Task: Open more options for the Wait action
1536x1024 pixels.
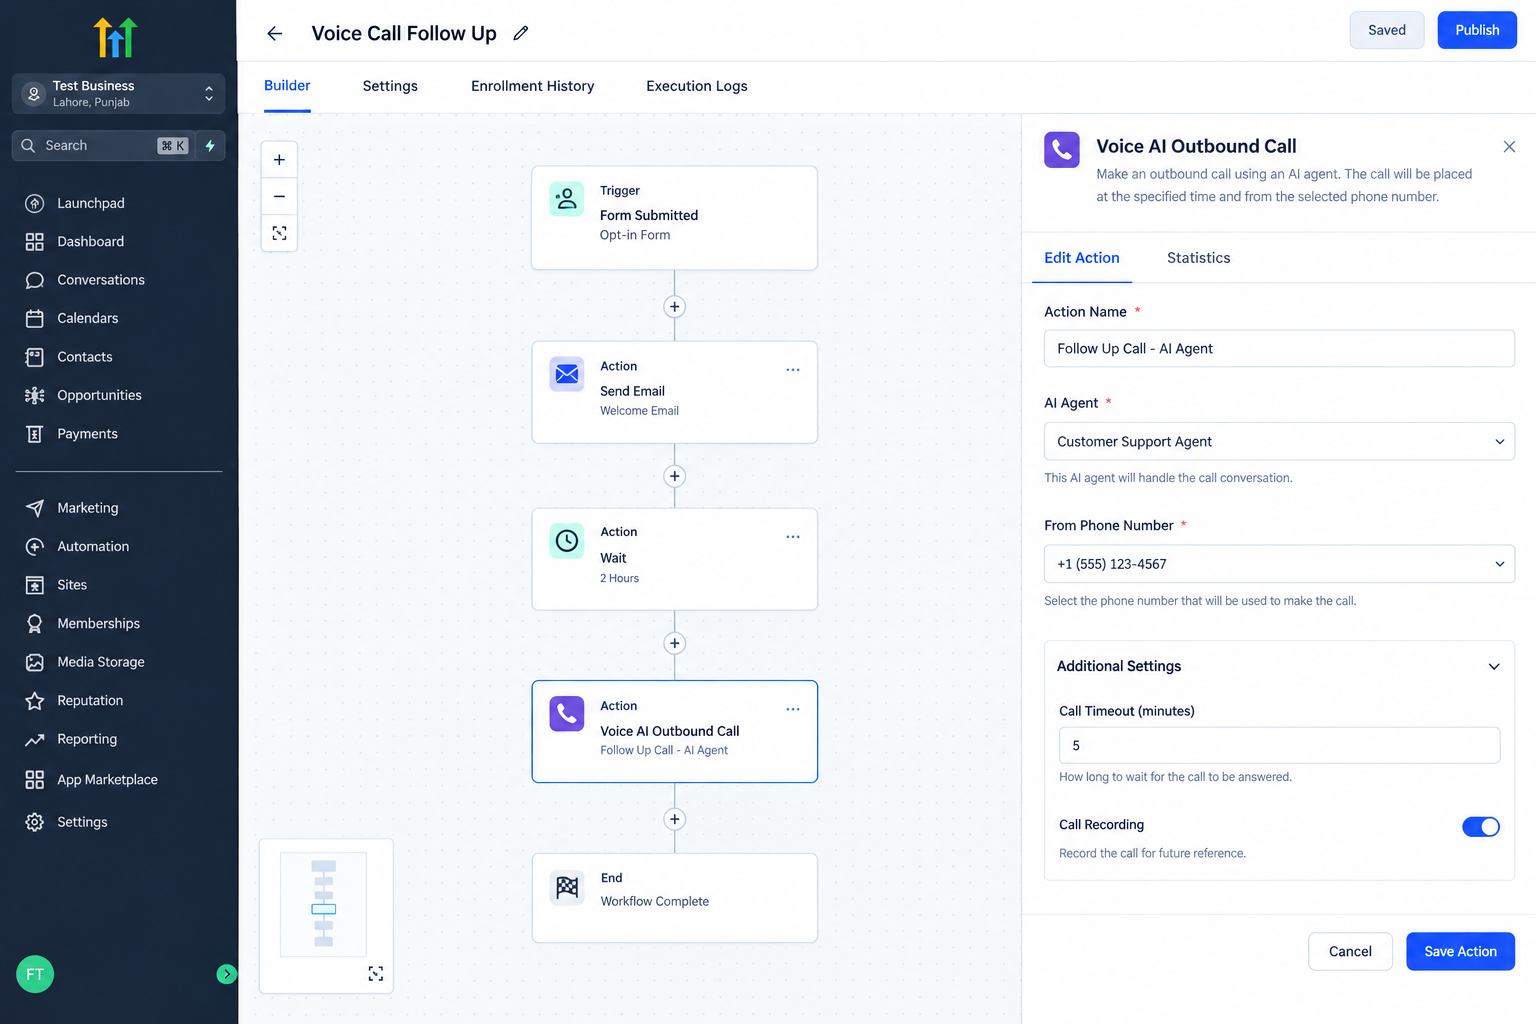Action: 793,537
